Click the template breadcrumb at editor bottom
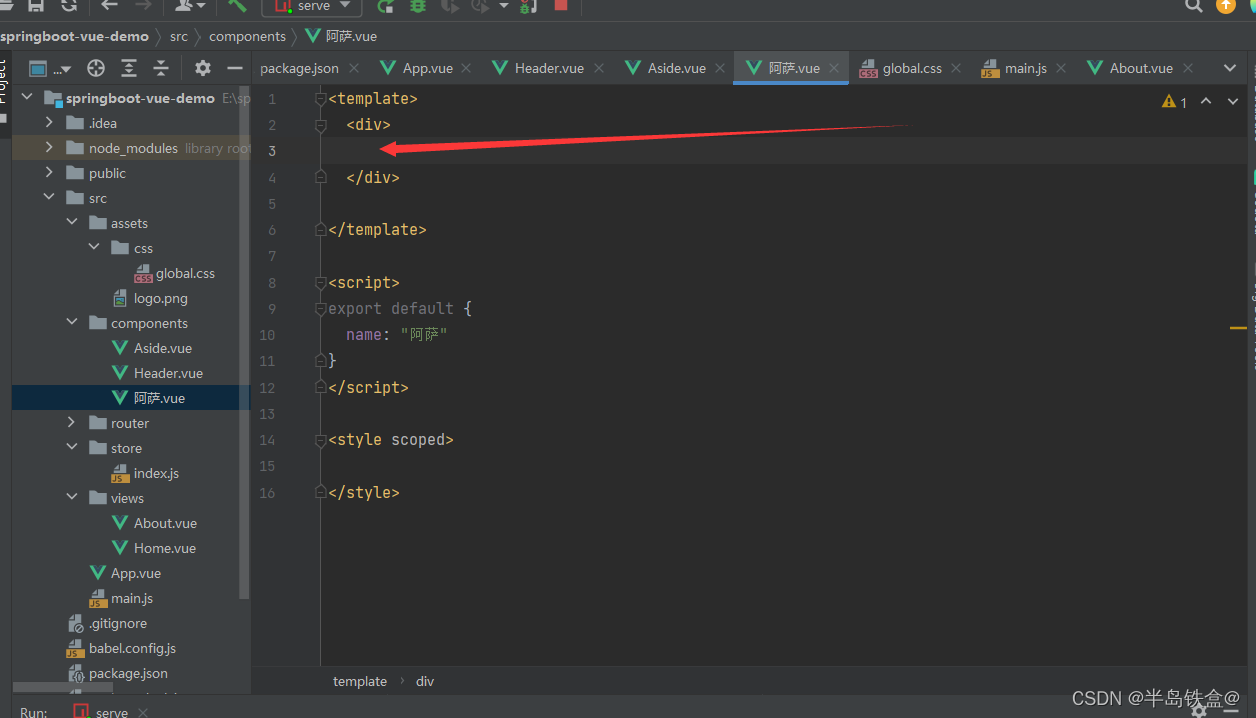The image size is (1256, 718). pyautogui.click(x=360, y=681)
